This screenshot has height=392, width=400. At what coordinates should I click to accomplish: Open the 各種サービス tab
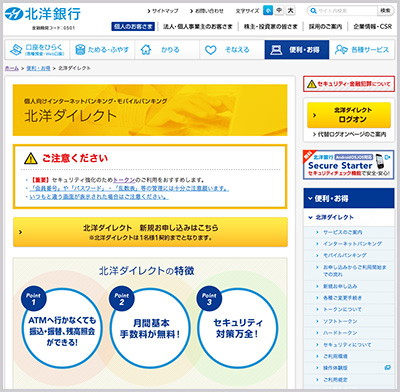(x=362, y=50)
